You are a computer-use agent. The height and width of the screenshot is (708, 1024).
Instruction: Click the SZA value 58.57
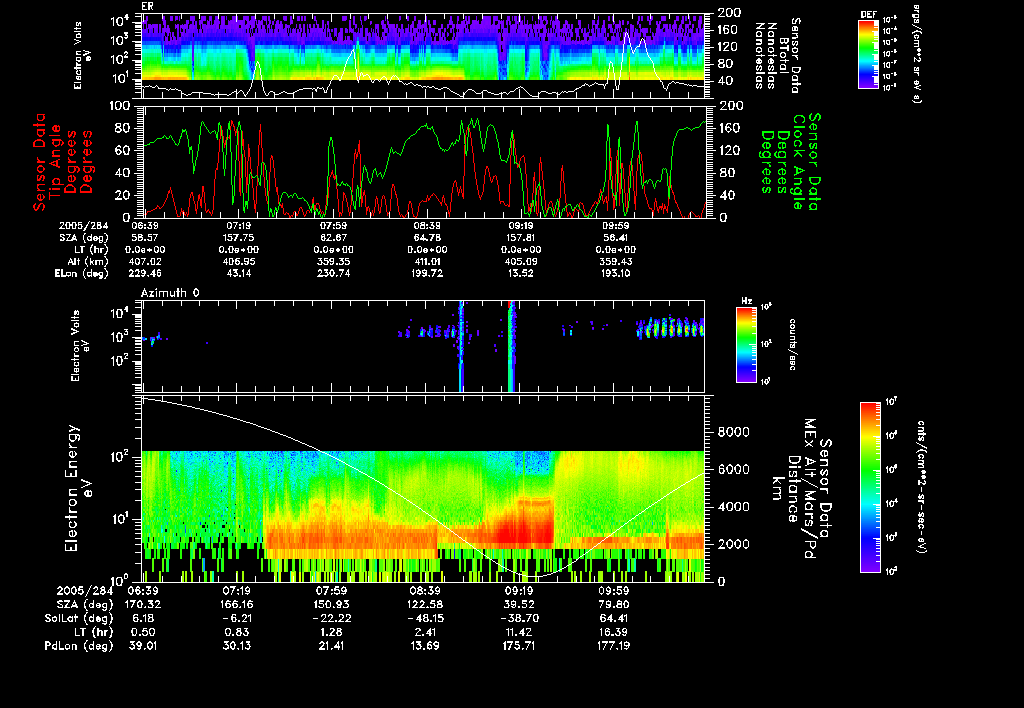pos(145,238)
